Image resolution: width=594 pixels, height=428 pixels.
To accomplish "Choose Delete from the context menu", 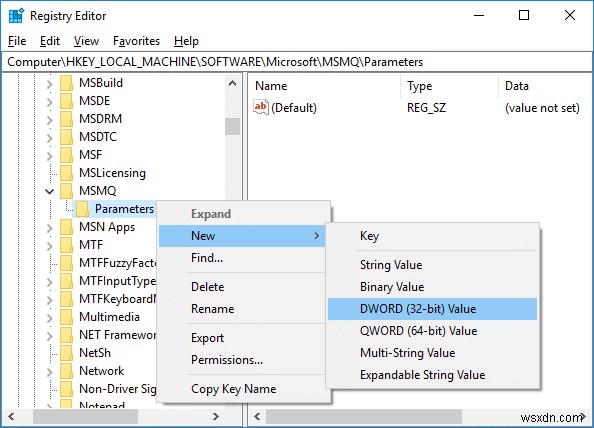I will (242, 287).
